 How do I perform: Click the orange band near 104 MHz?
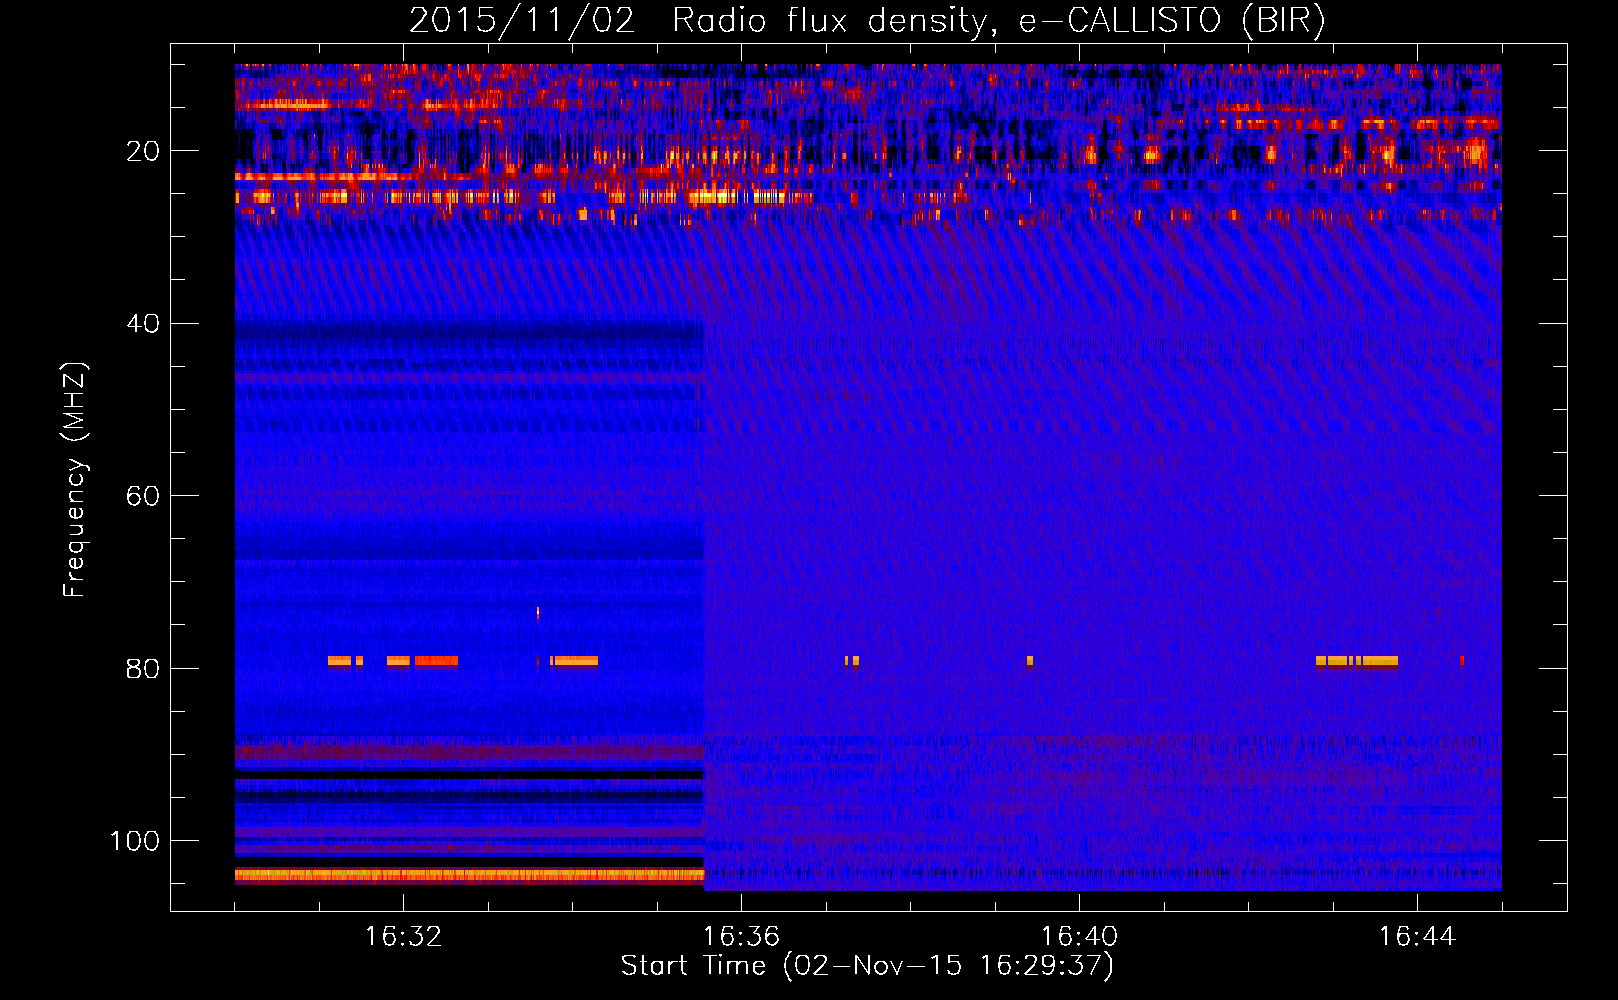point(469,876)
